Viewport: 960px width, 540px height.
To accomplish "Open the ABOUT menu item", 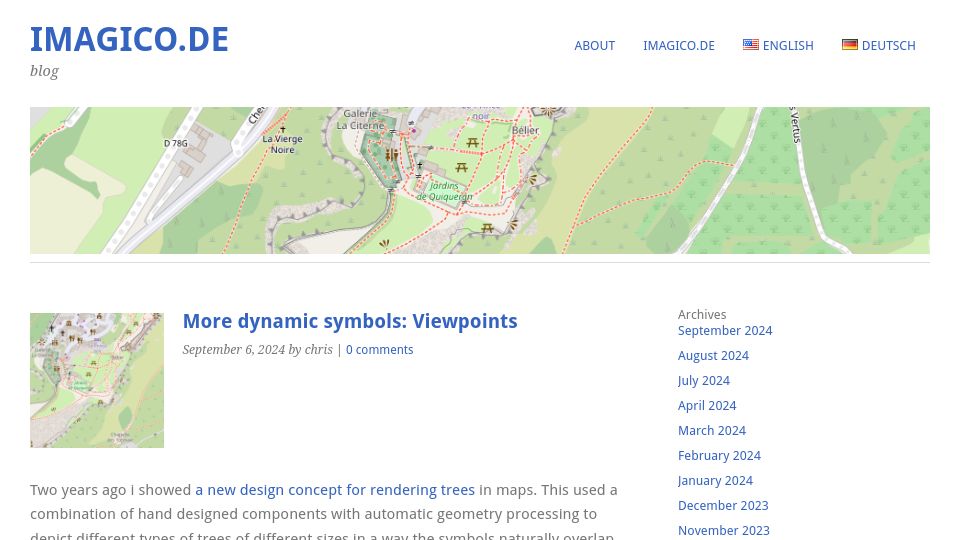I will tap(594, 46).
